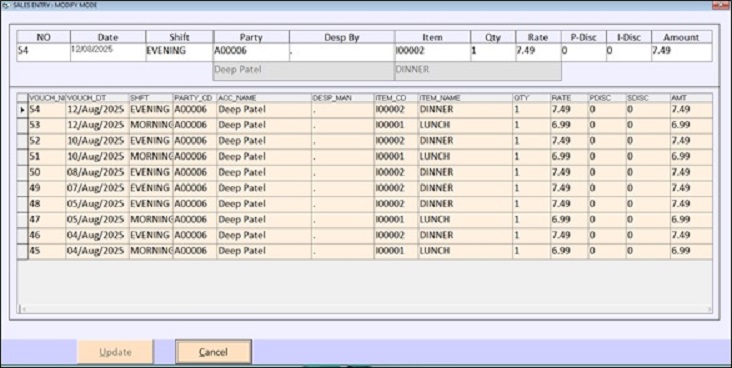
Task: Click the PARTY_CD column header
Action: 195,98
